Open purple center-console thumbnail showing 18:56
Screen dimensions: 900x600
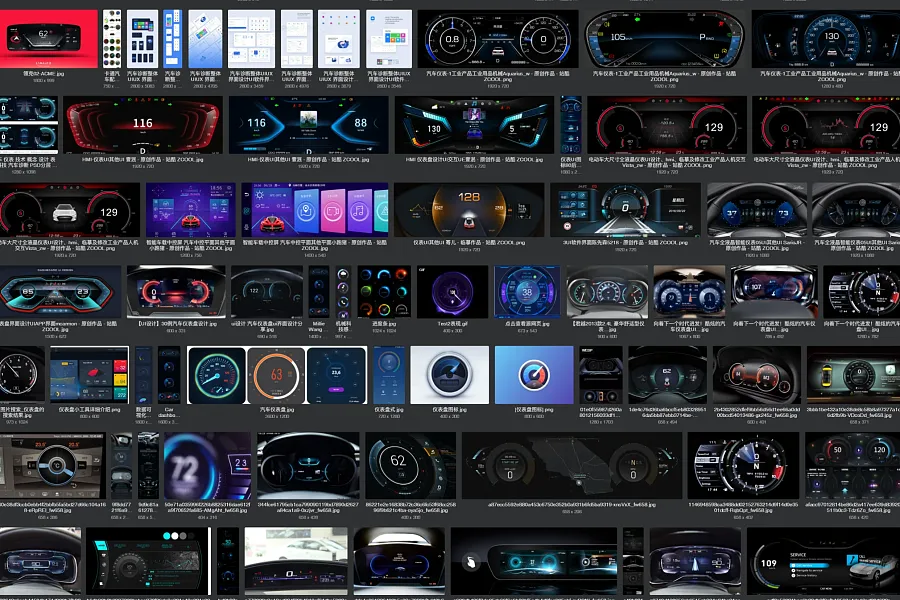click(191, 210)
